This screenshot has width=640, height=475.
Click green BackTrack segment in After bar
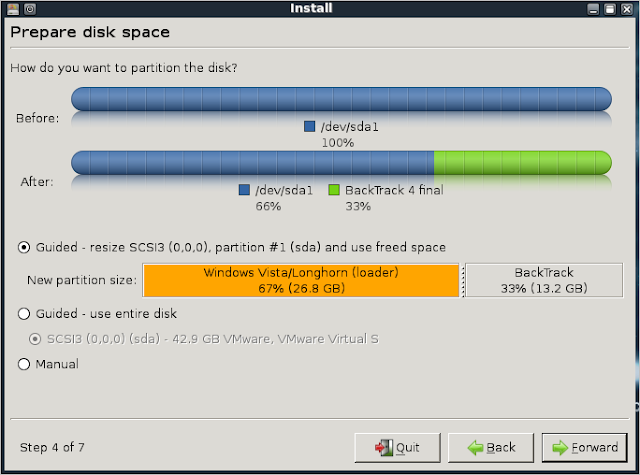(522, 162)
